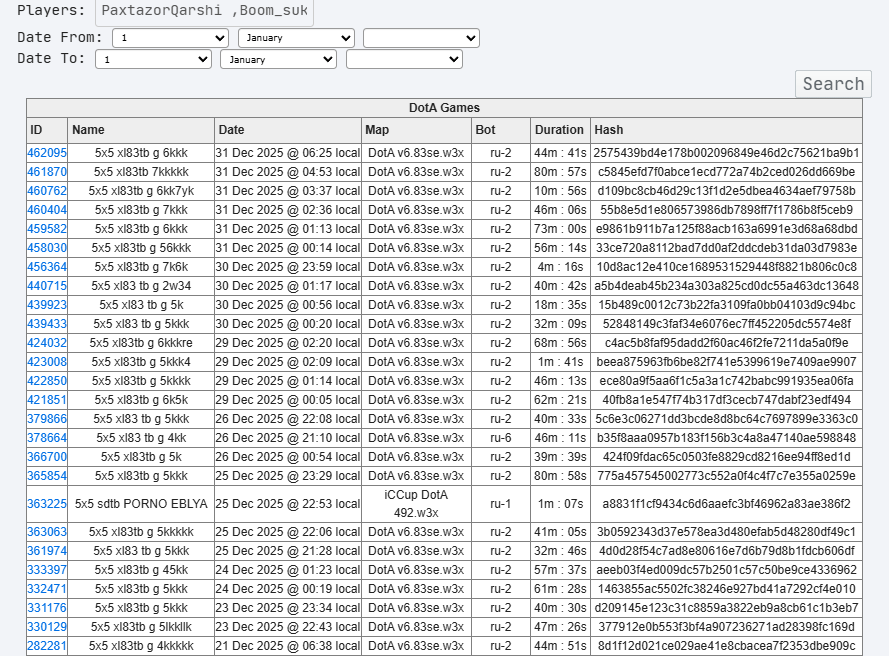
Task: Open the Date To year dropdown
Action: pos(404,60)
